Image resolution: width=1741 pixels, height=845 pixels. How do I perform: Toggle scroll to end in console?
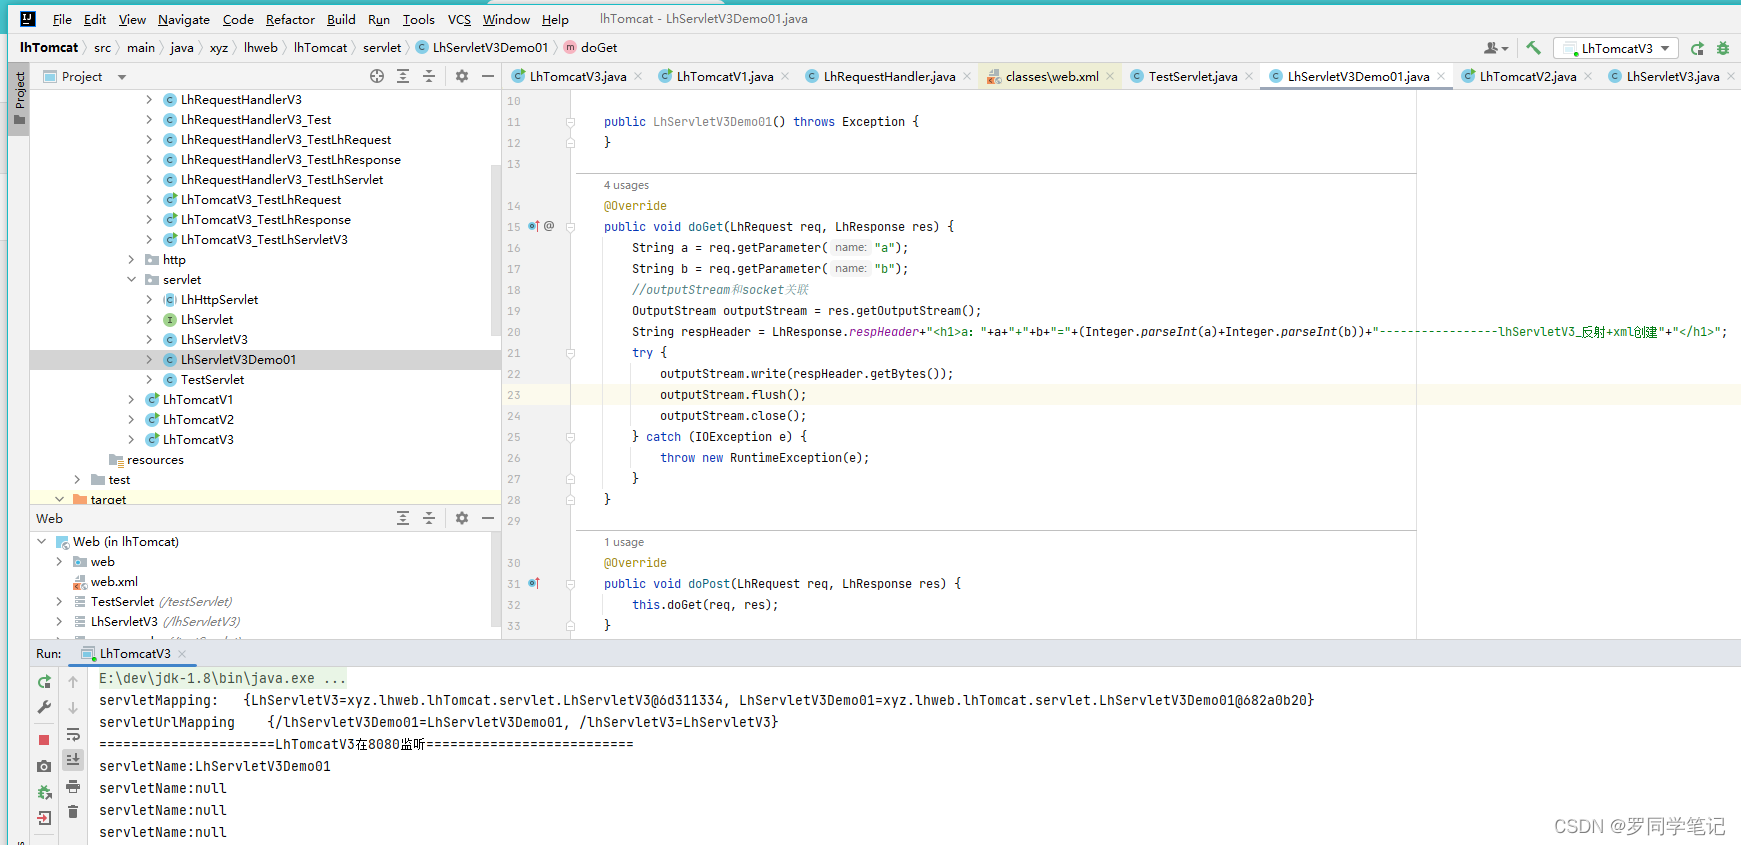point(73,760)
